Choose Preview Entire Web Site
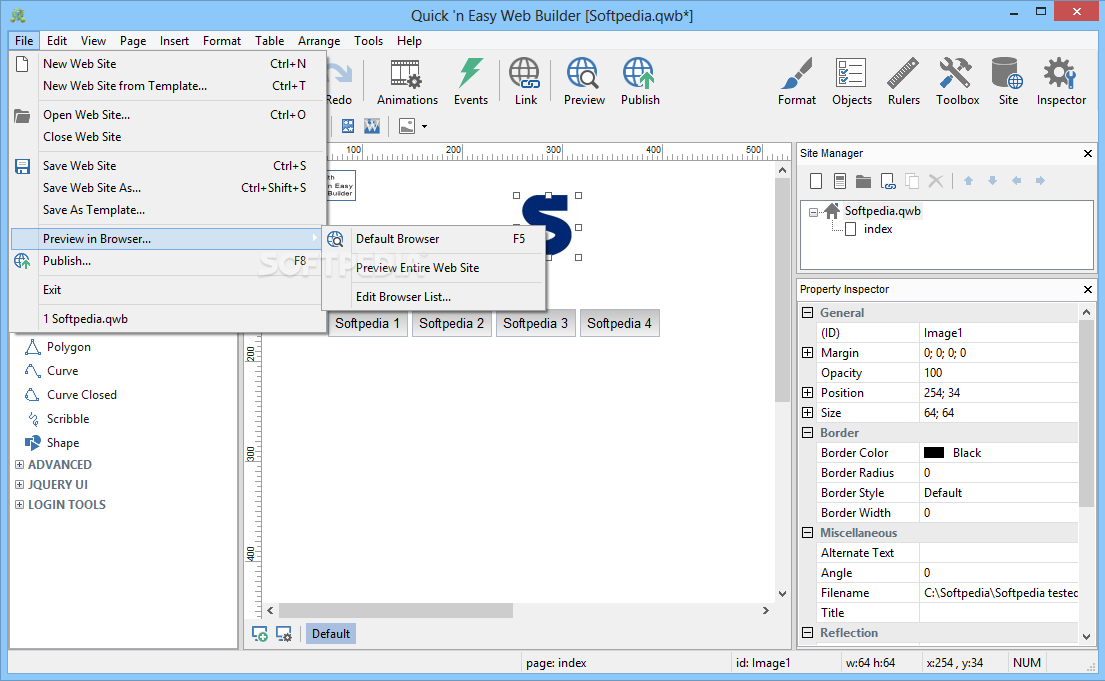Viewport: 1105px width, 681px height. tap(433, 268)
